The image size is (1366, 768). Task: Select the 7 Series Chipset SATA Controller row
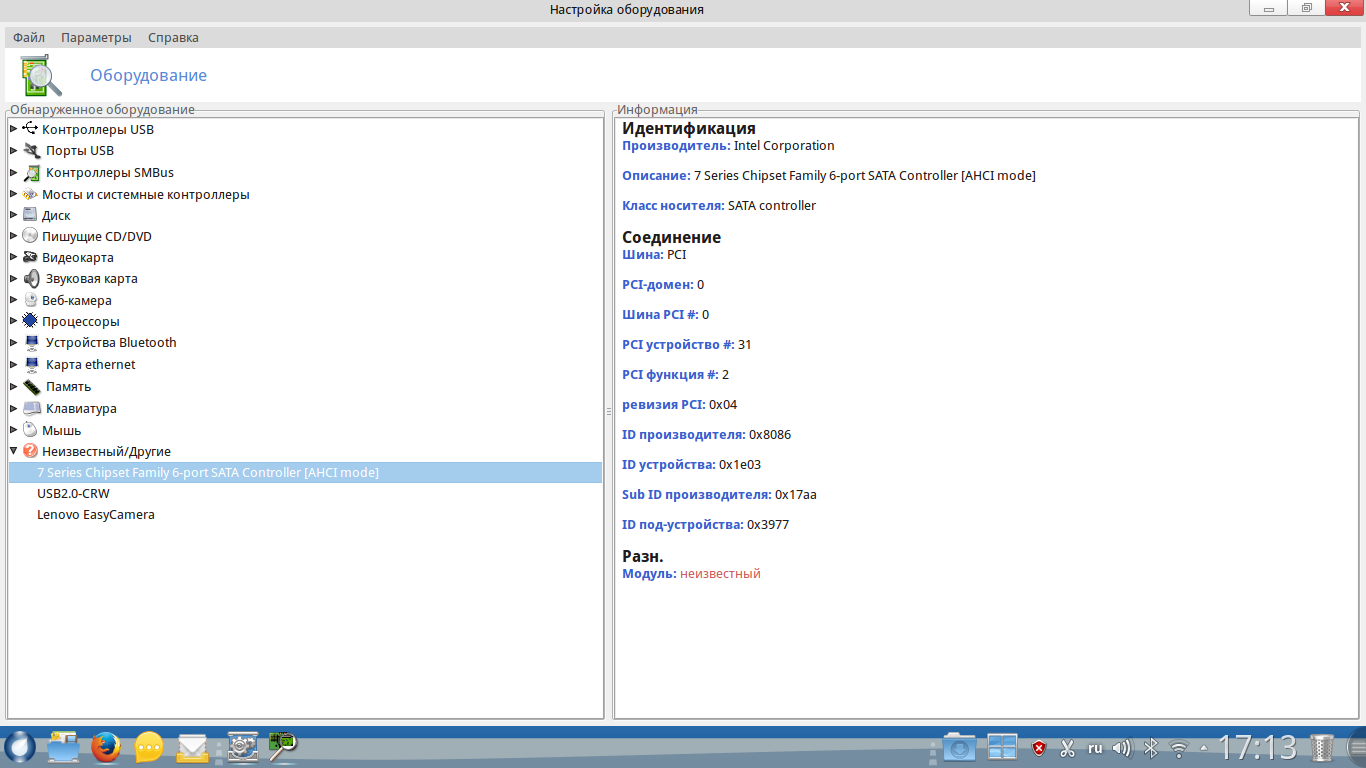point(305,472)
